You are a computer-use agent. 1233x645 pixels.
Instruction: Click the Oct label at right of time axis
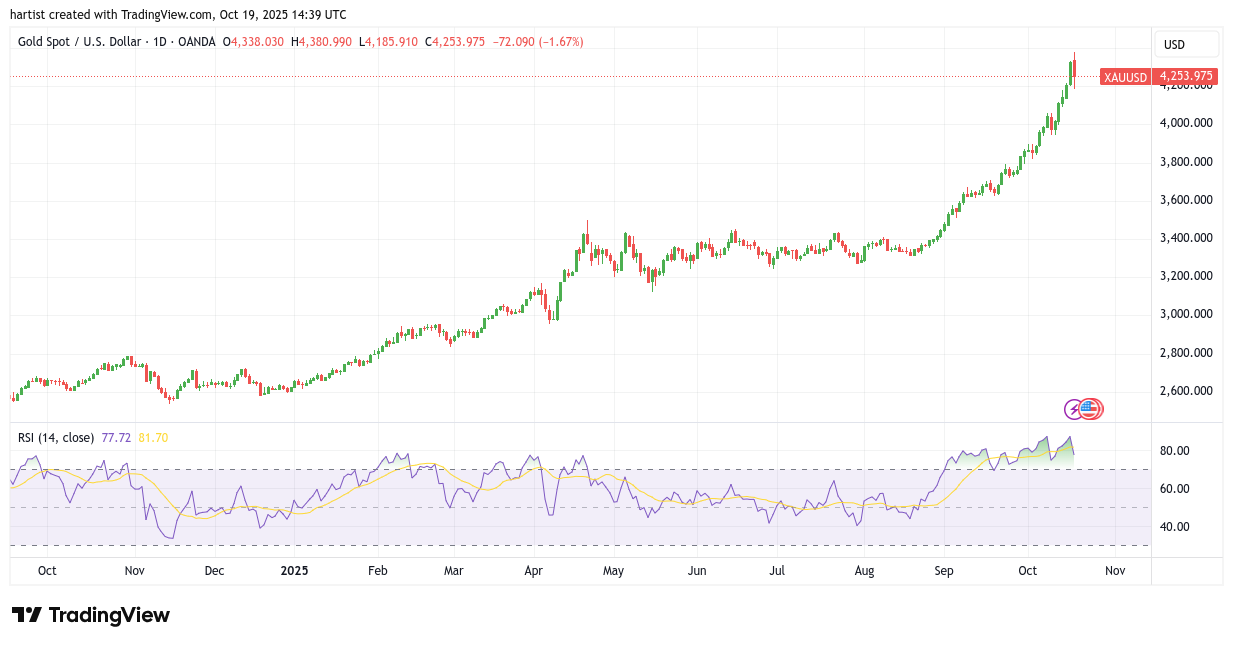coord(1027,571)
